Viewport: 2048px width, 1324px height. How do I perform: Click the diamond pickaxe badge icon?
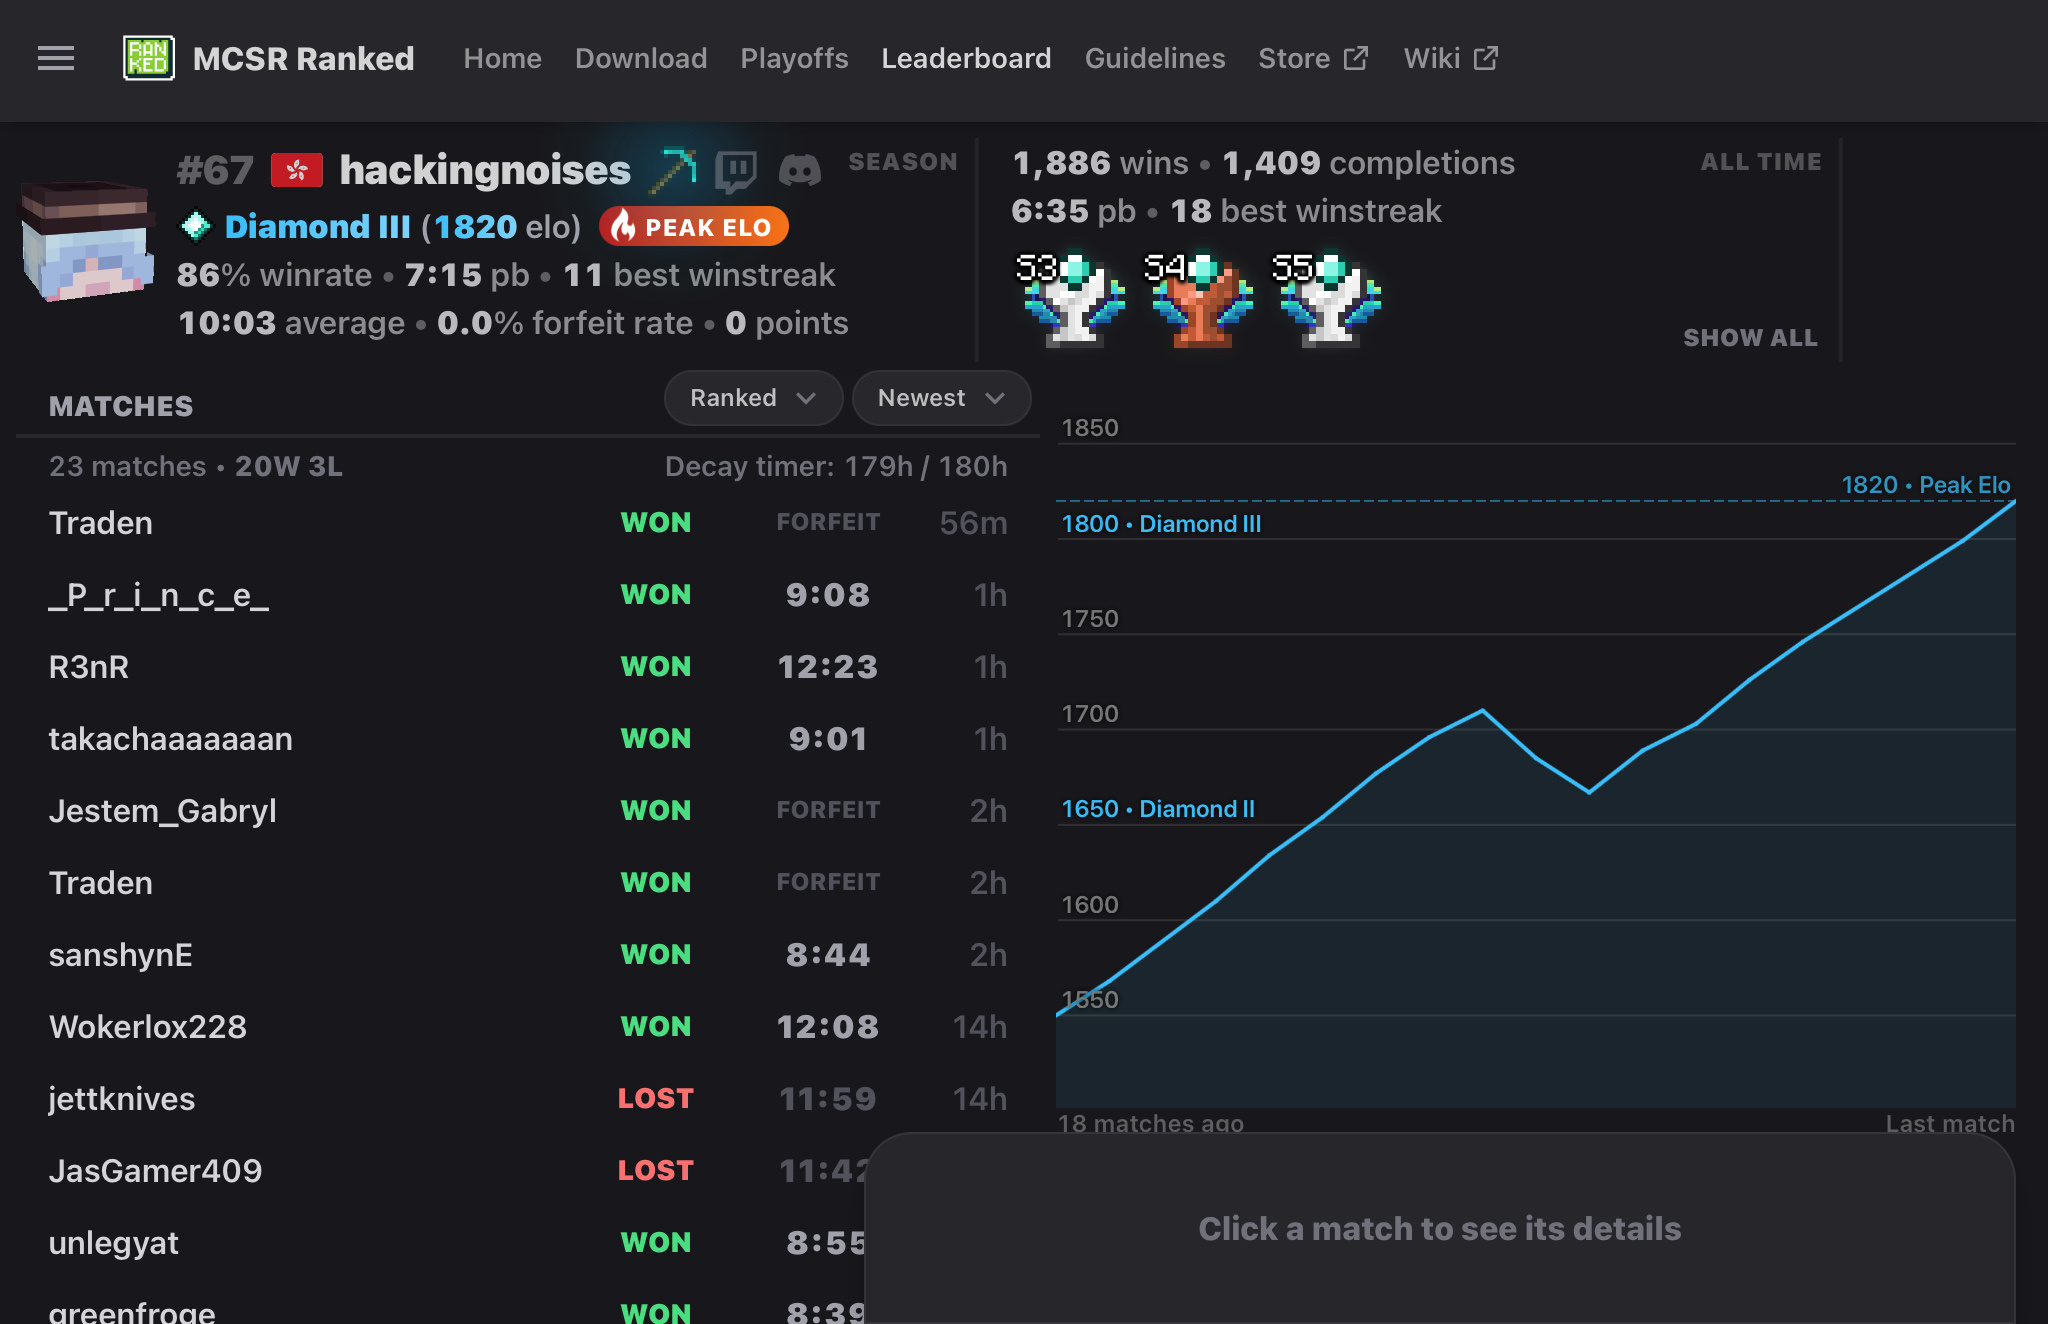pos(673,171)
